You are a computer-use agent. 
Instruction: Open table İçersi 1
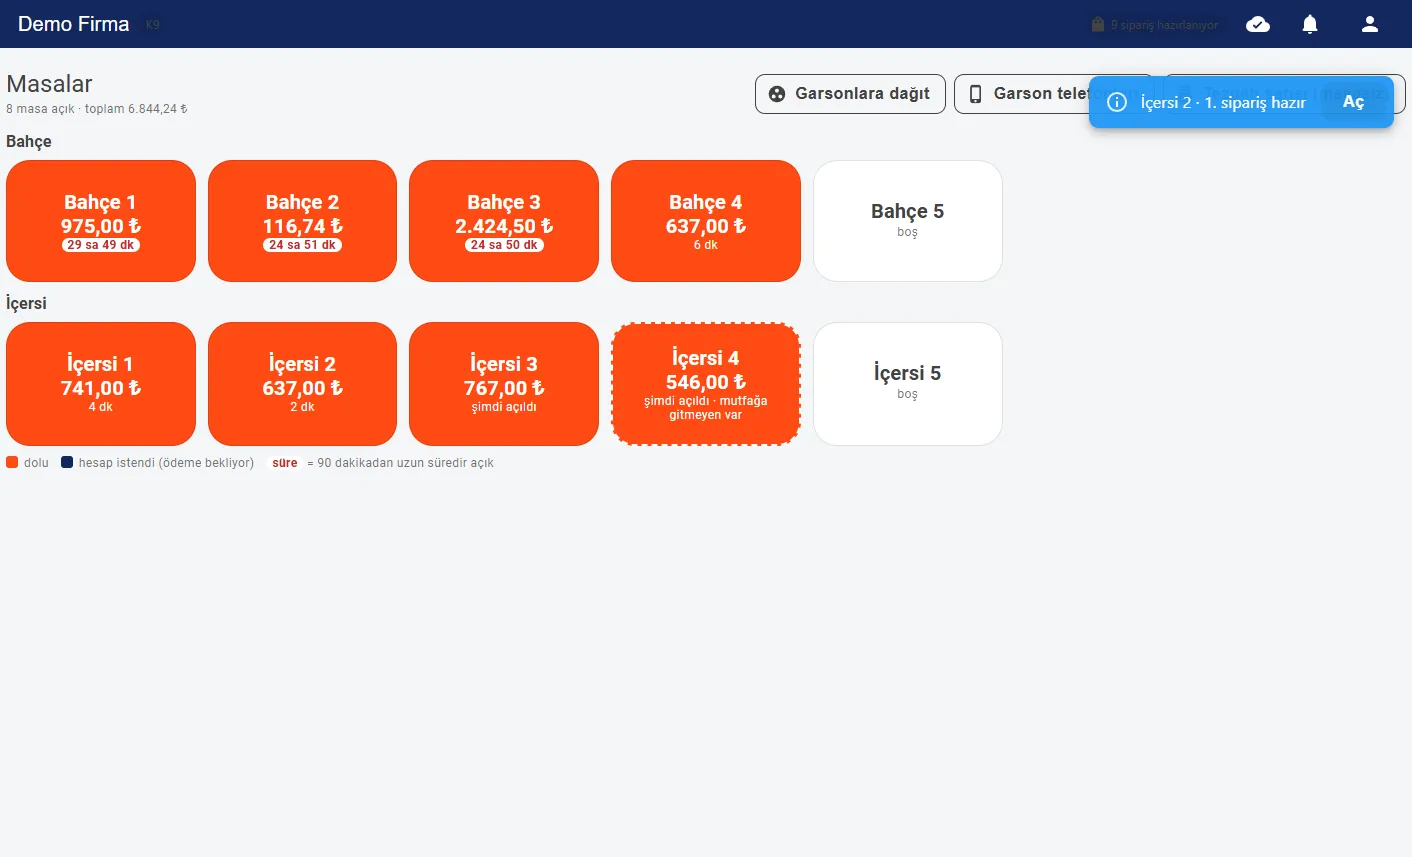point(101,384)
